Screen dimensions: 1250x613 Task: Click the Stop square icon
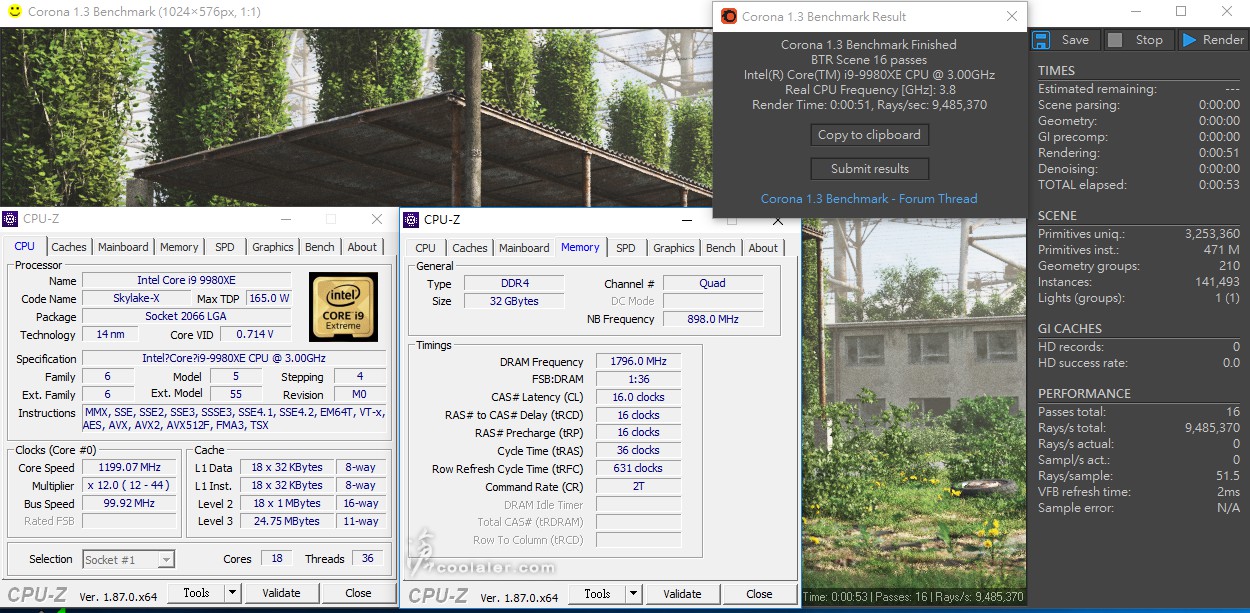(x=1114, y=40)
